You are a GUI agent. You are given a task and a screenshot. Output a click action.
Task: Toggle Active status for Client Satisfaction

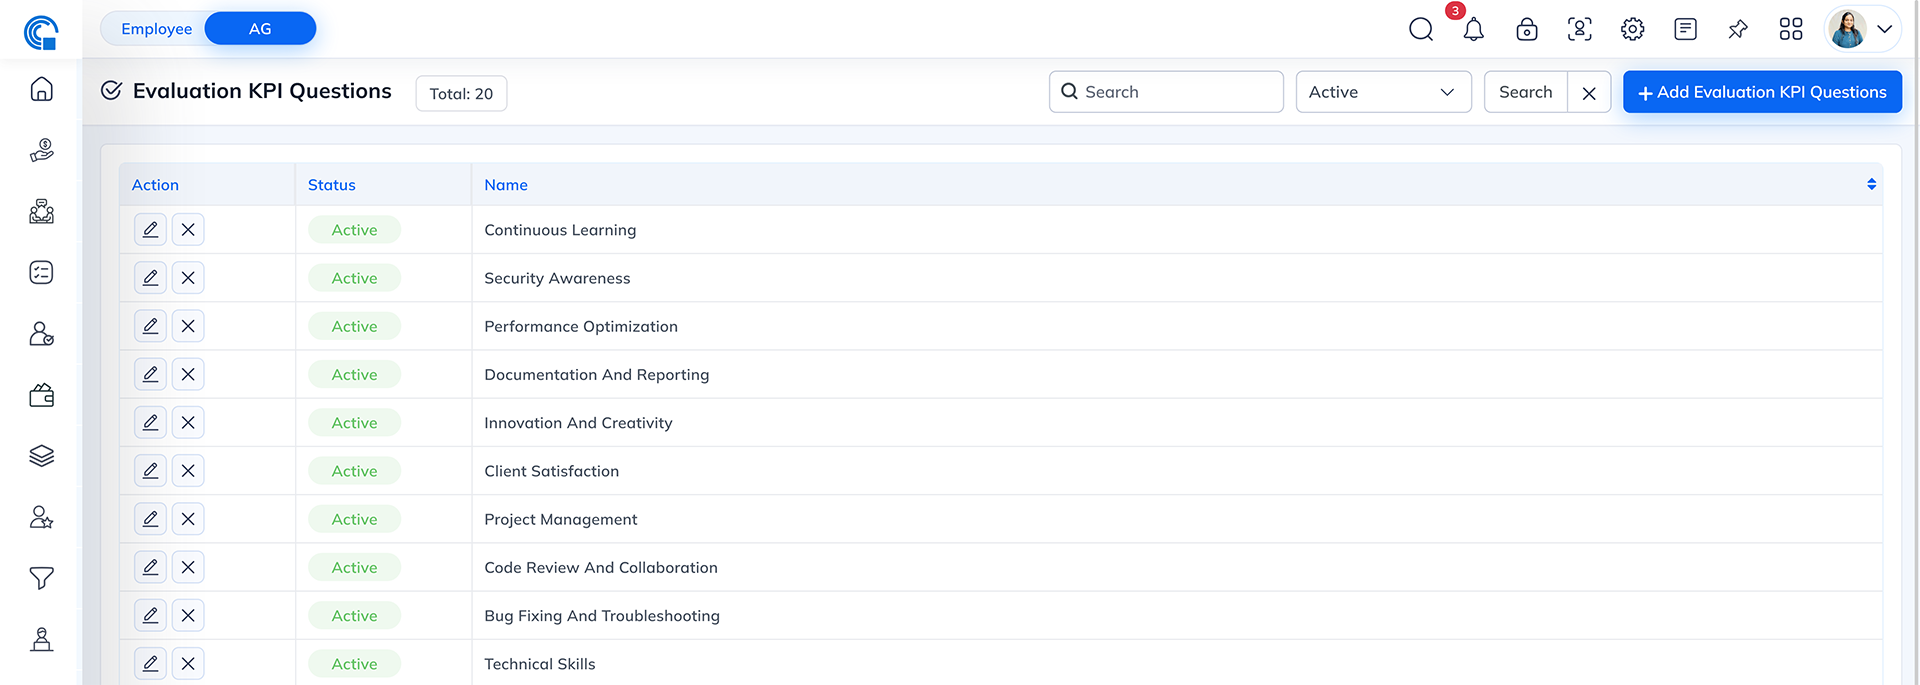(354, 471)
